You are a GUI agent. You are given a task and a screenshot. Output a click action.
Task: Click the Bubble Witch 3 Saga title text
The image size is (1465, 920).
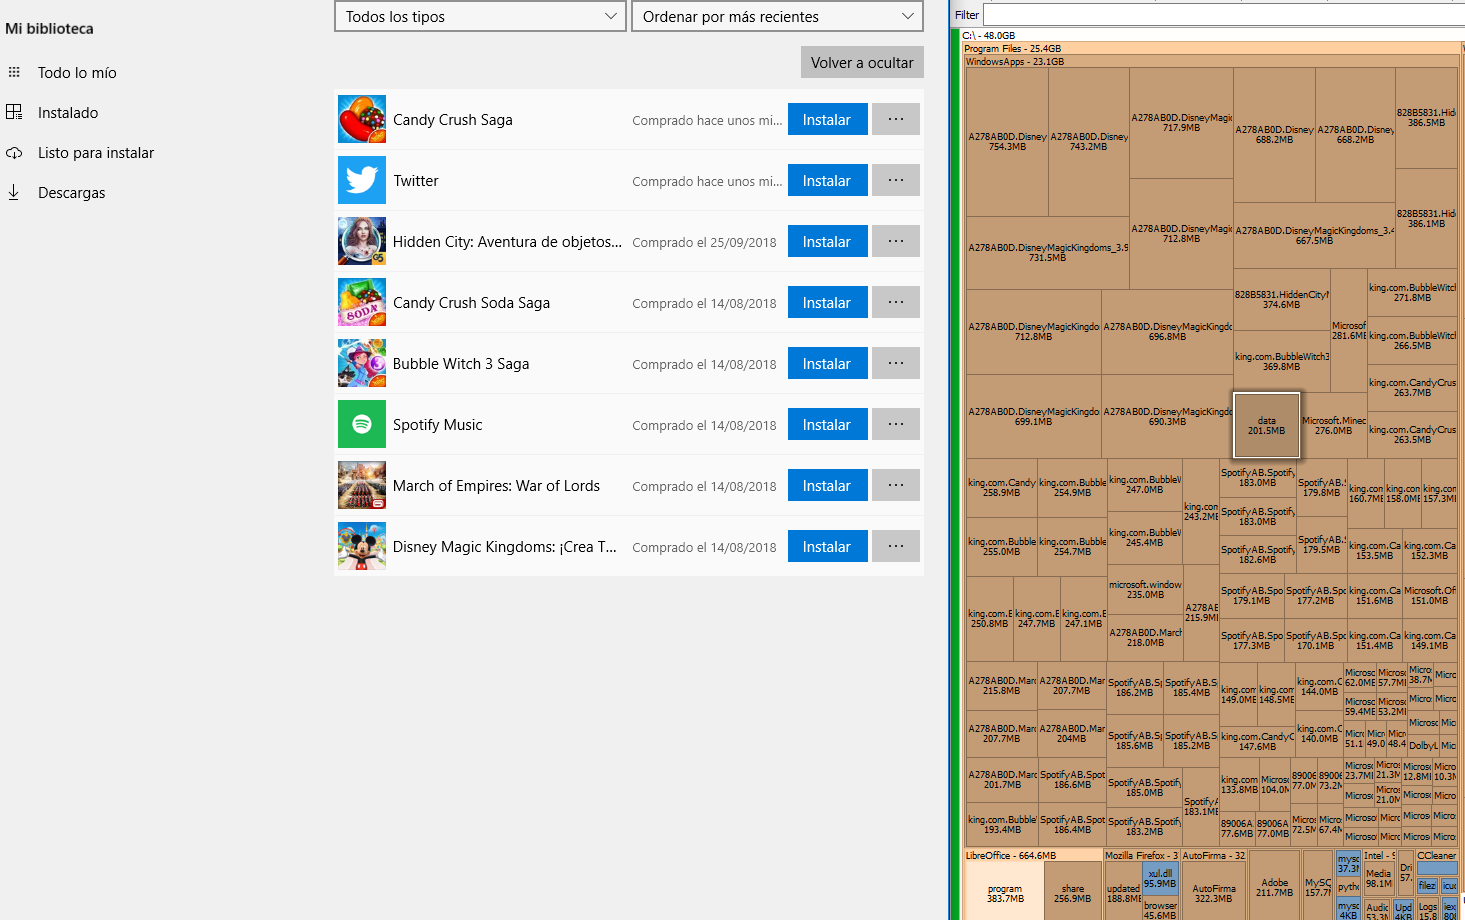tap(461, 364)
